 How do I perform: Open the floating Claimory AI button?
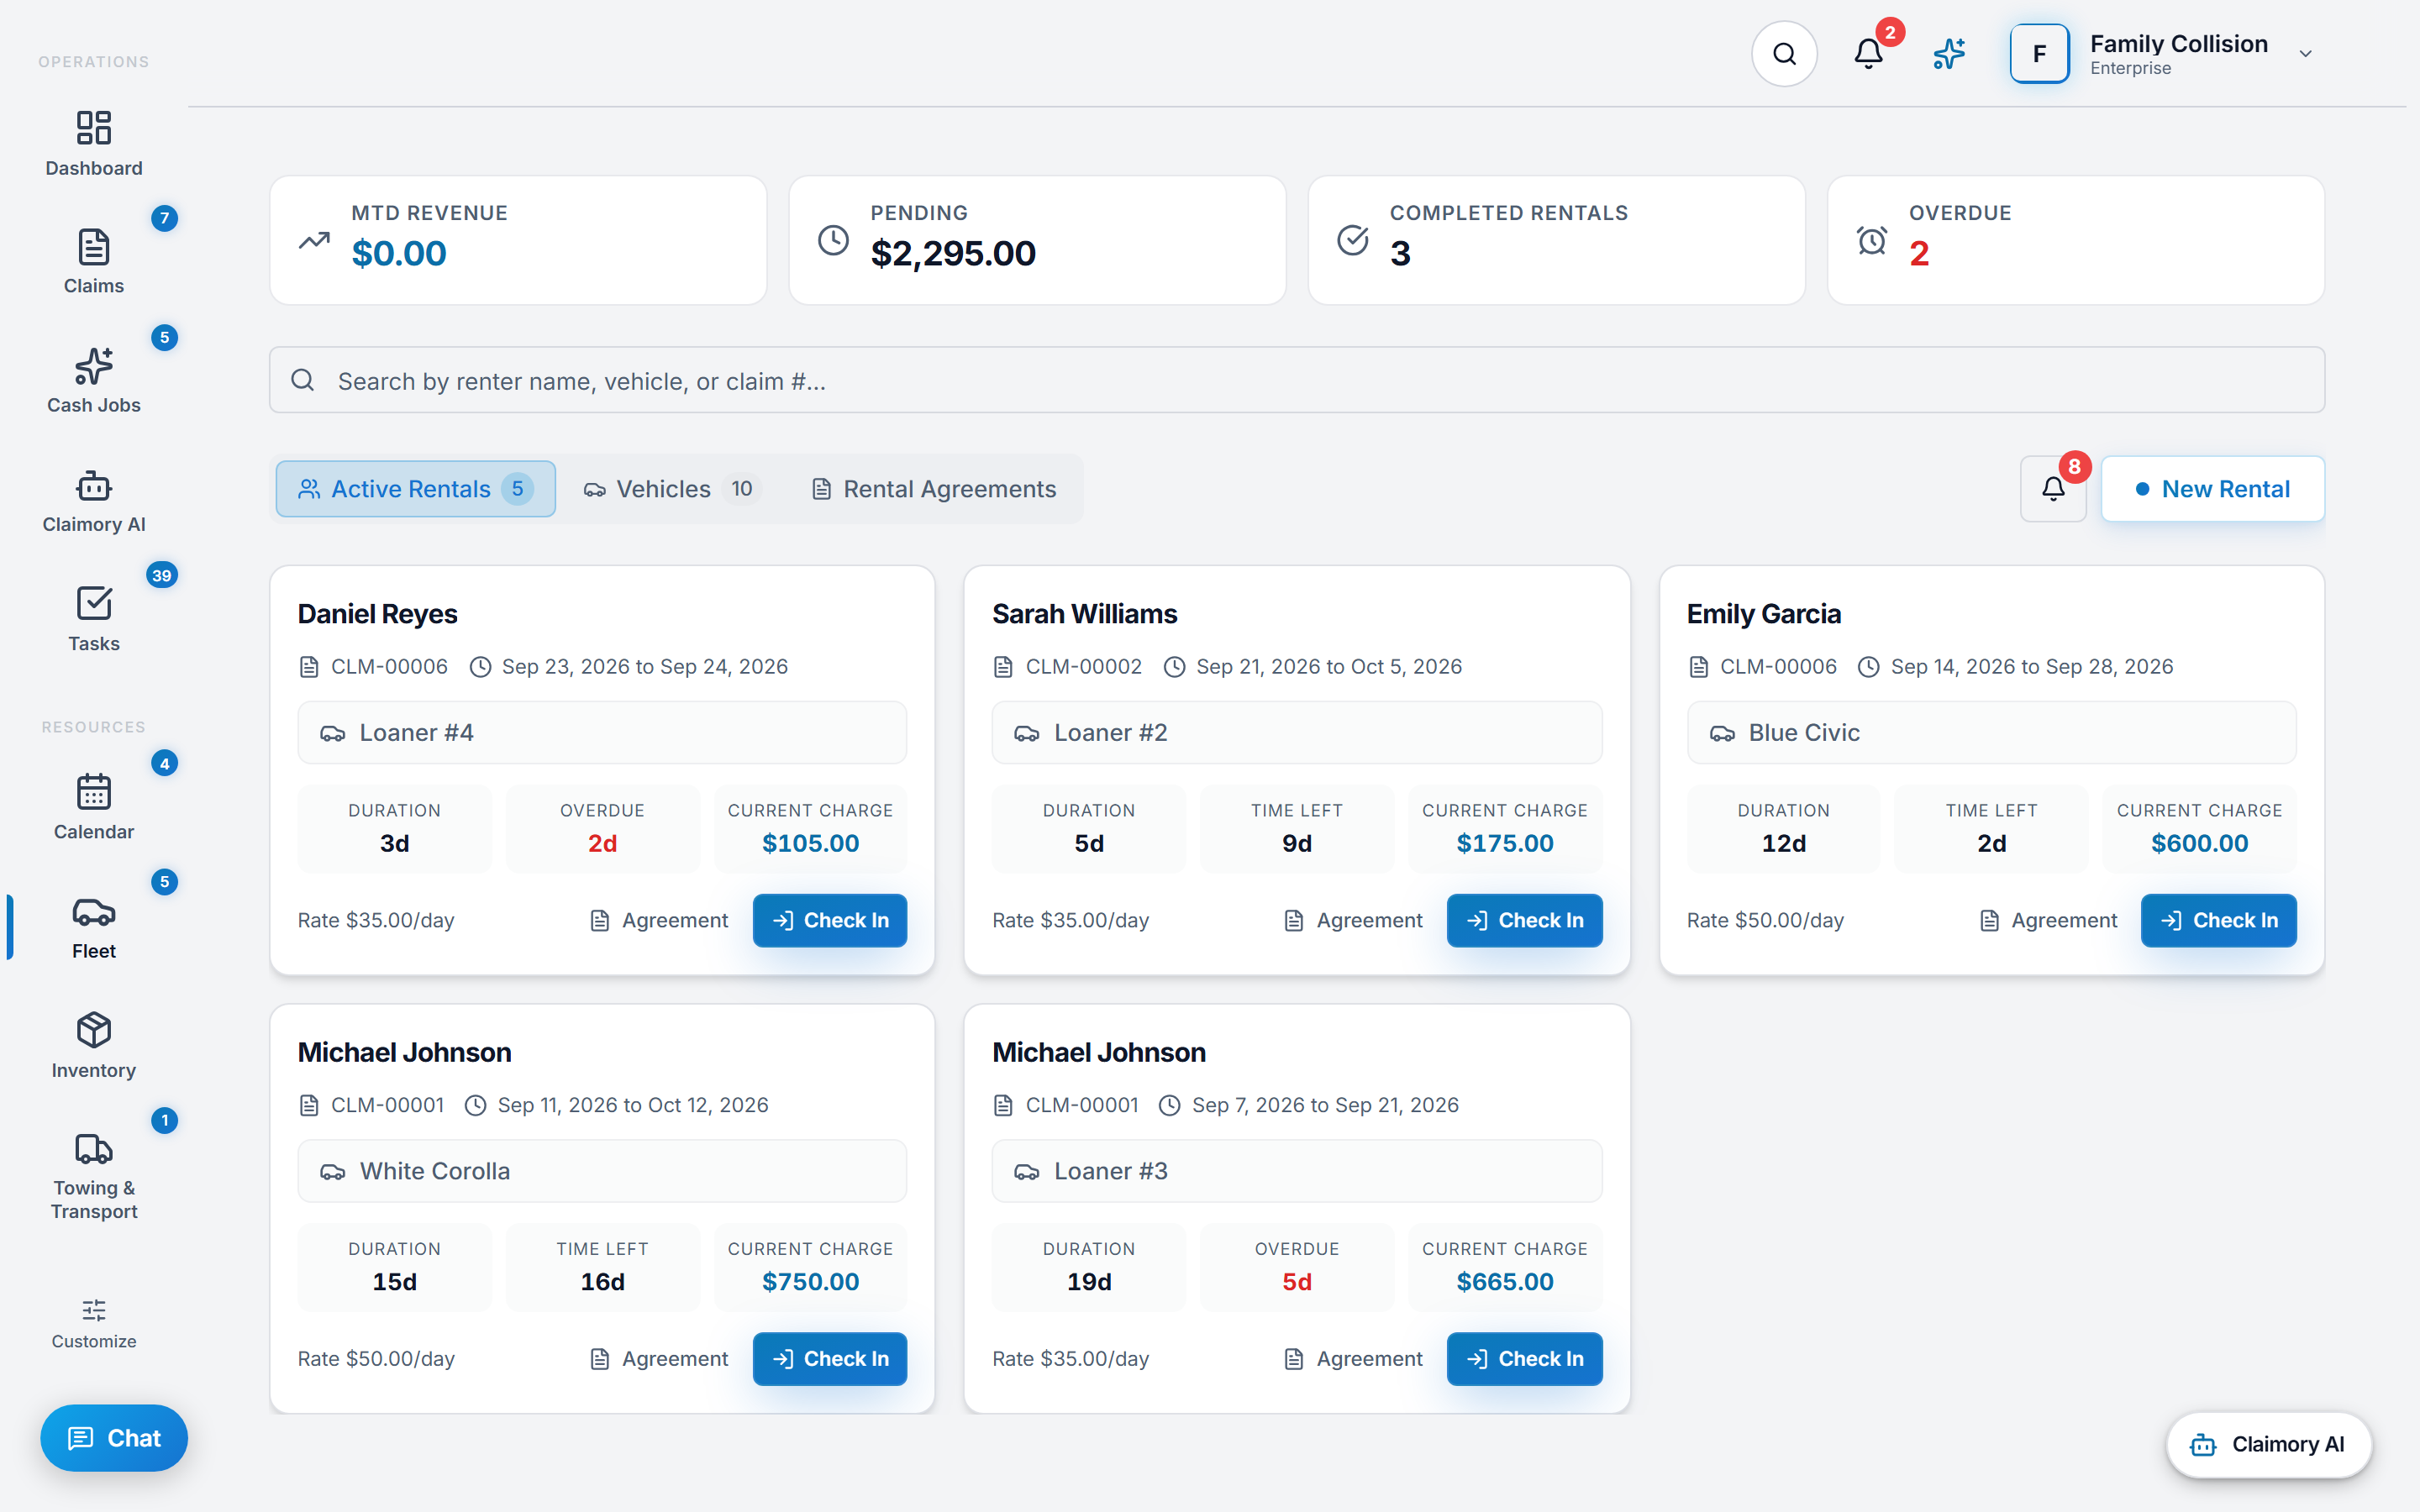coord(2268,1444)
